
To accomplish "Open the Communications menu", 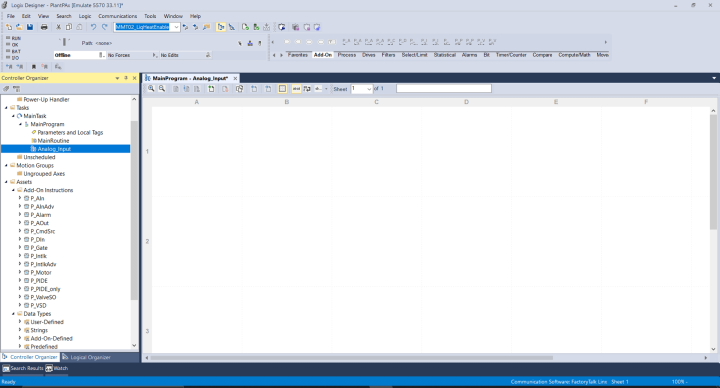I will (118, 16).
